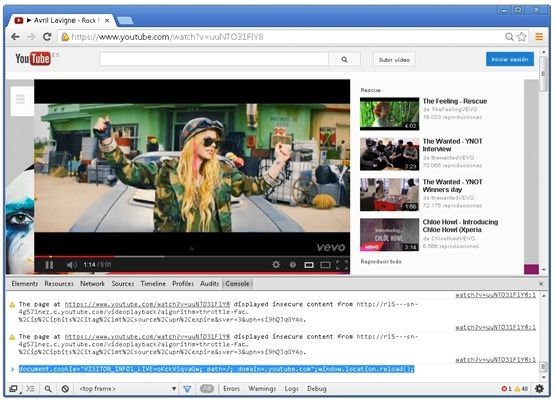Open a new browser tab
Viewport: 554px width, 400px height.
(x=125, y=20)
